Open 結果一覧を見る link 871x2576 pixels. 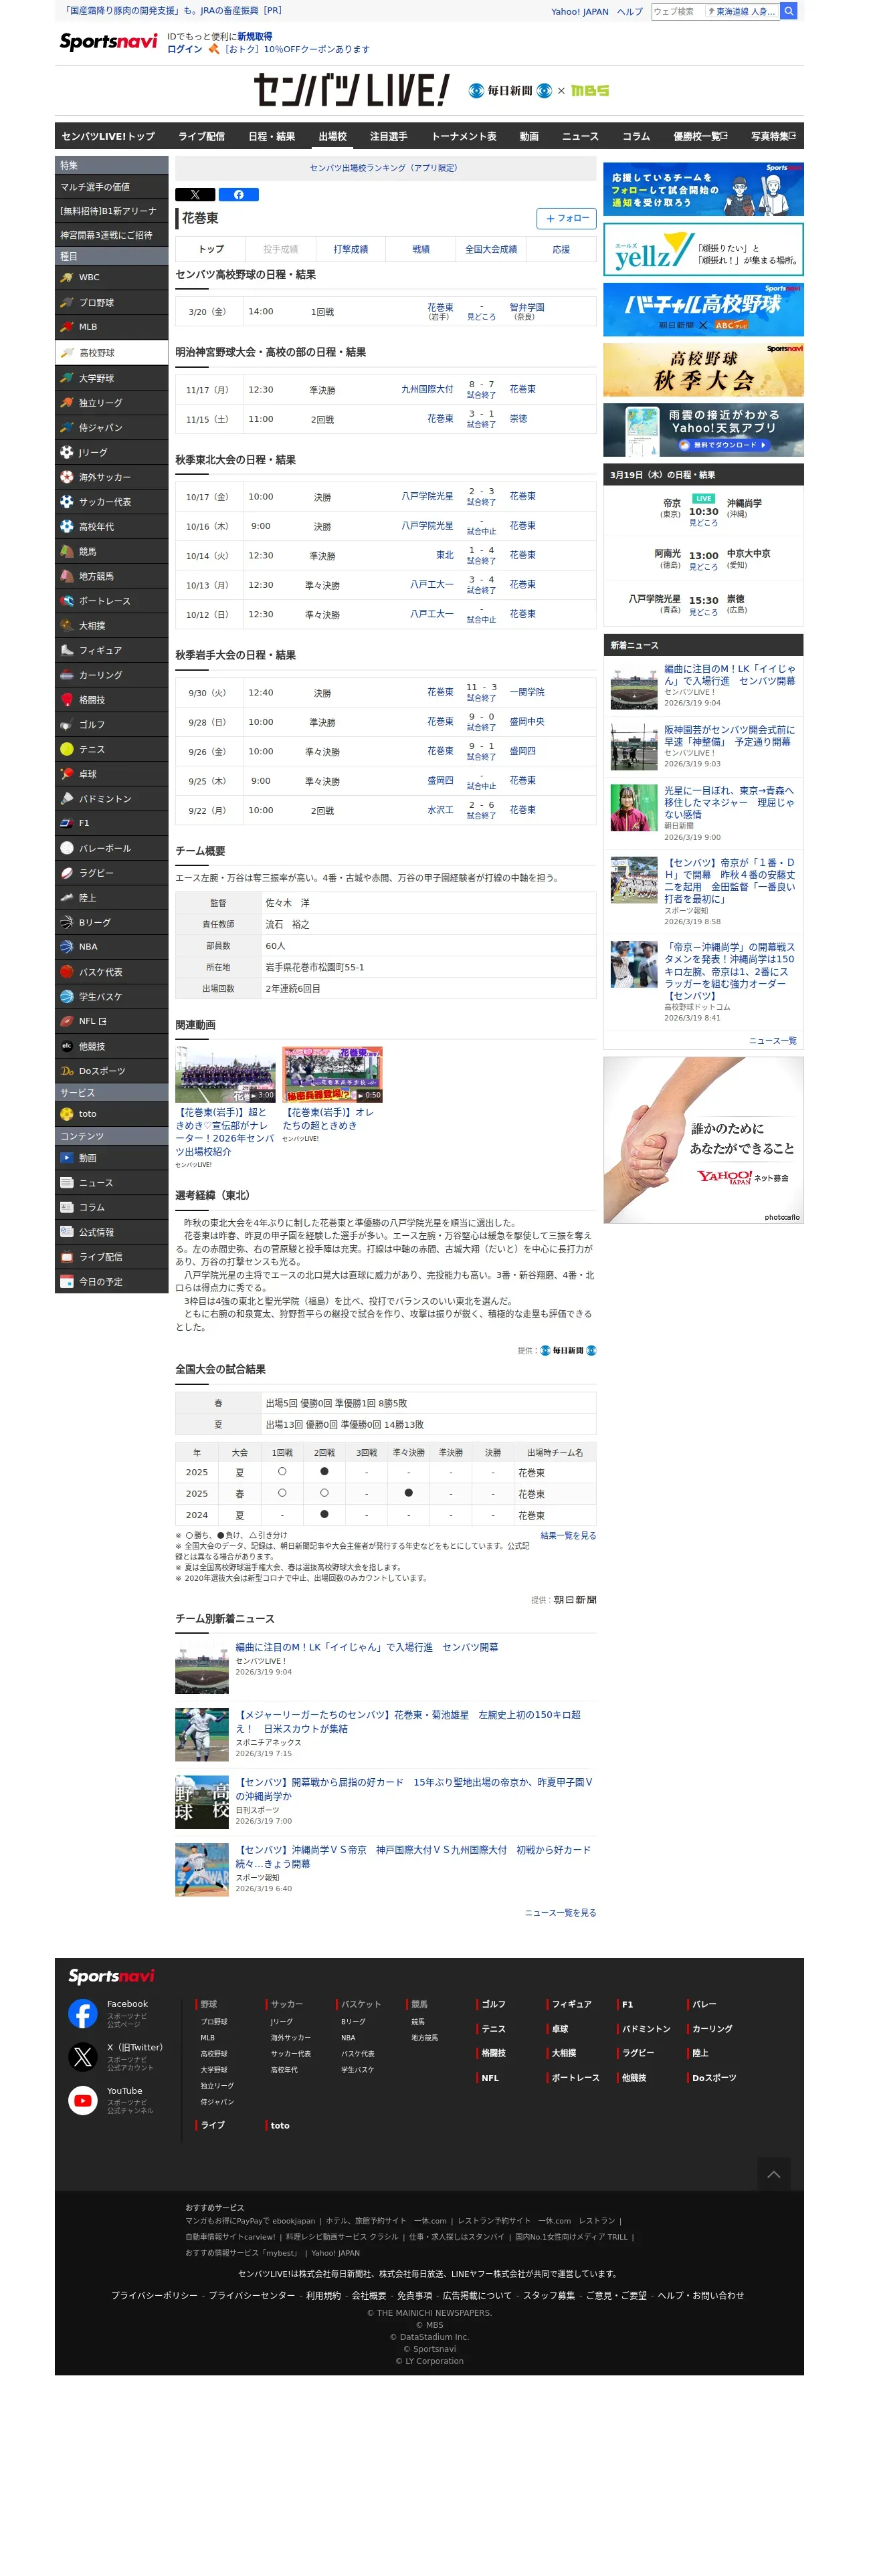568,1535
